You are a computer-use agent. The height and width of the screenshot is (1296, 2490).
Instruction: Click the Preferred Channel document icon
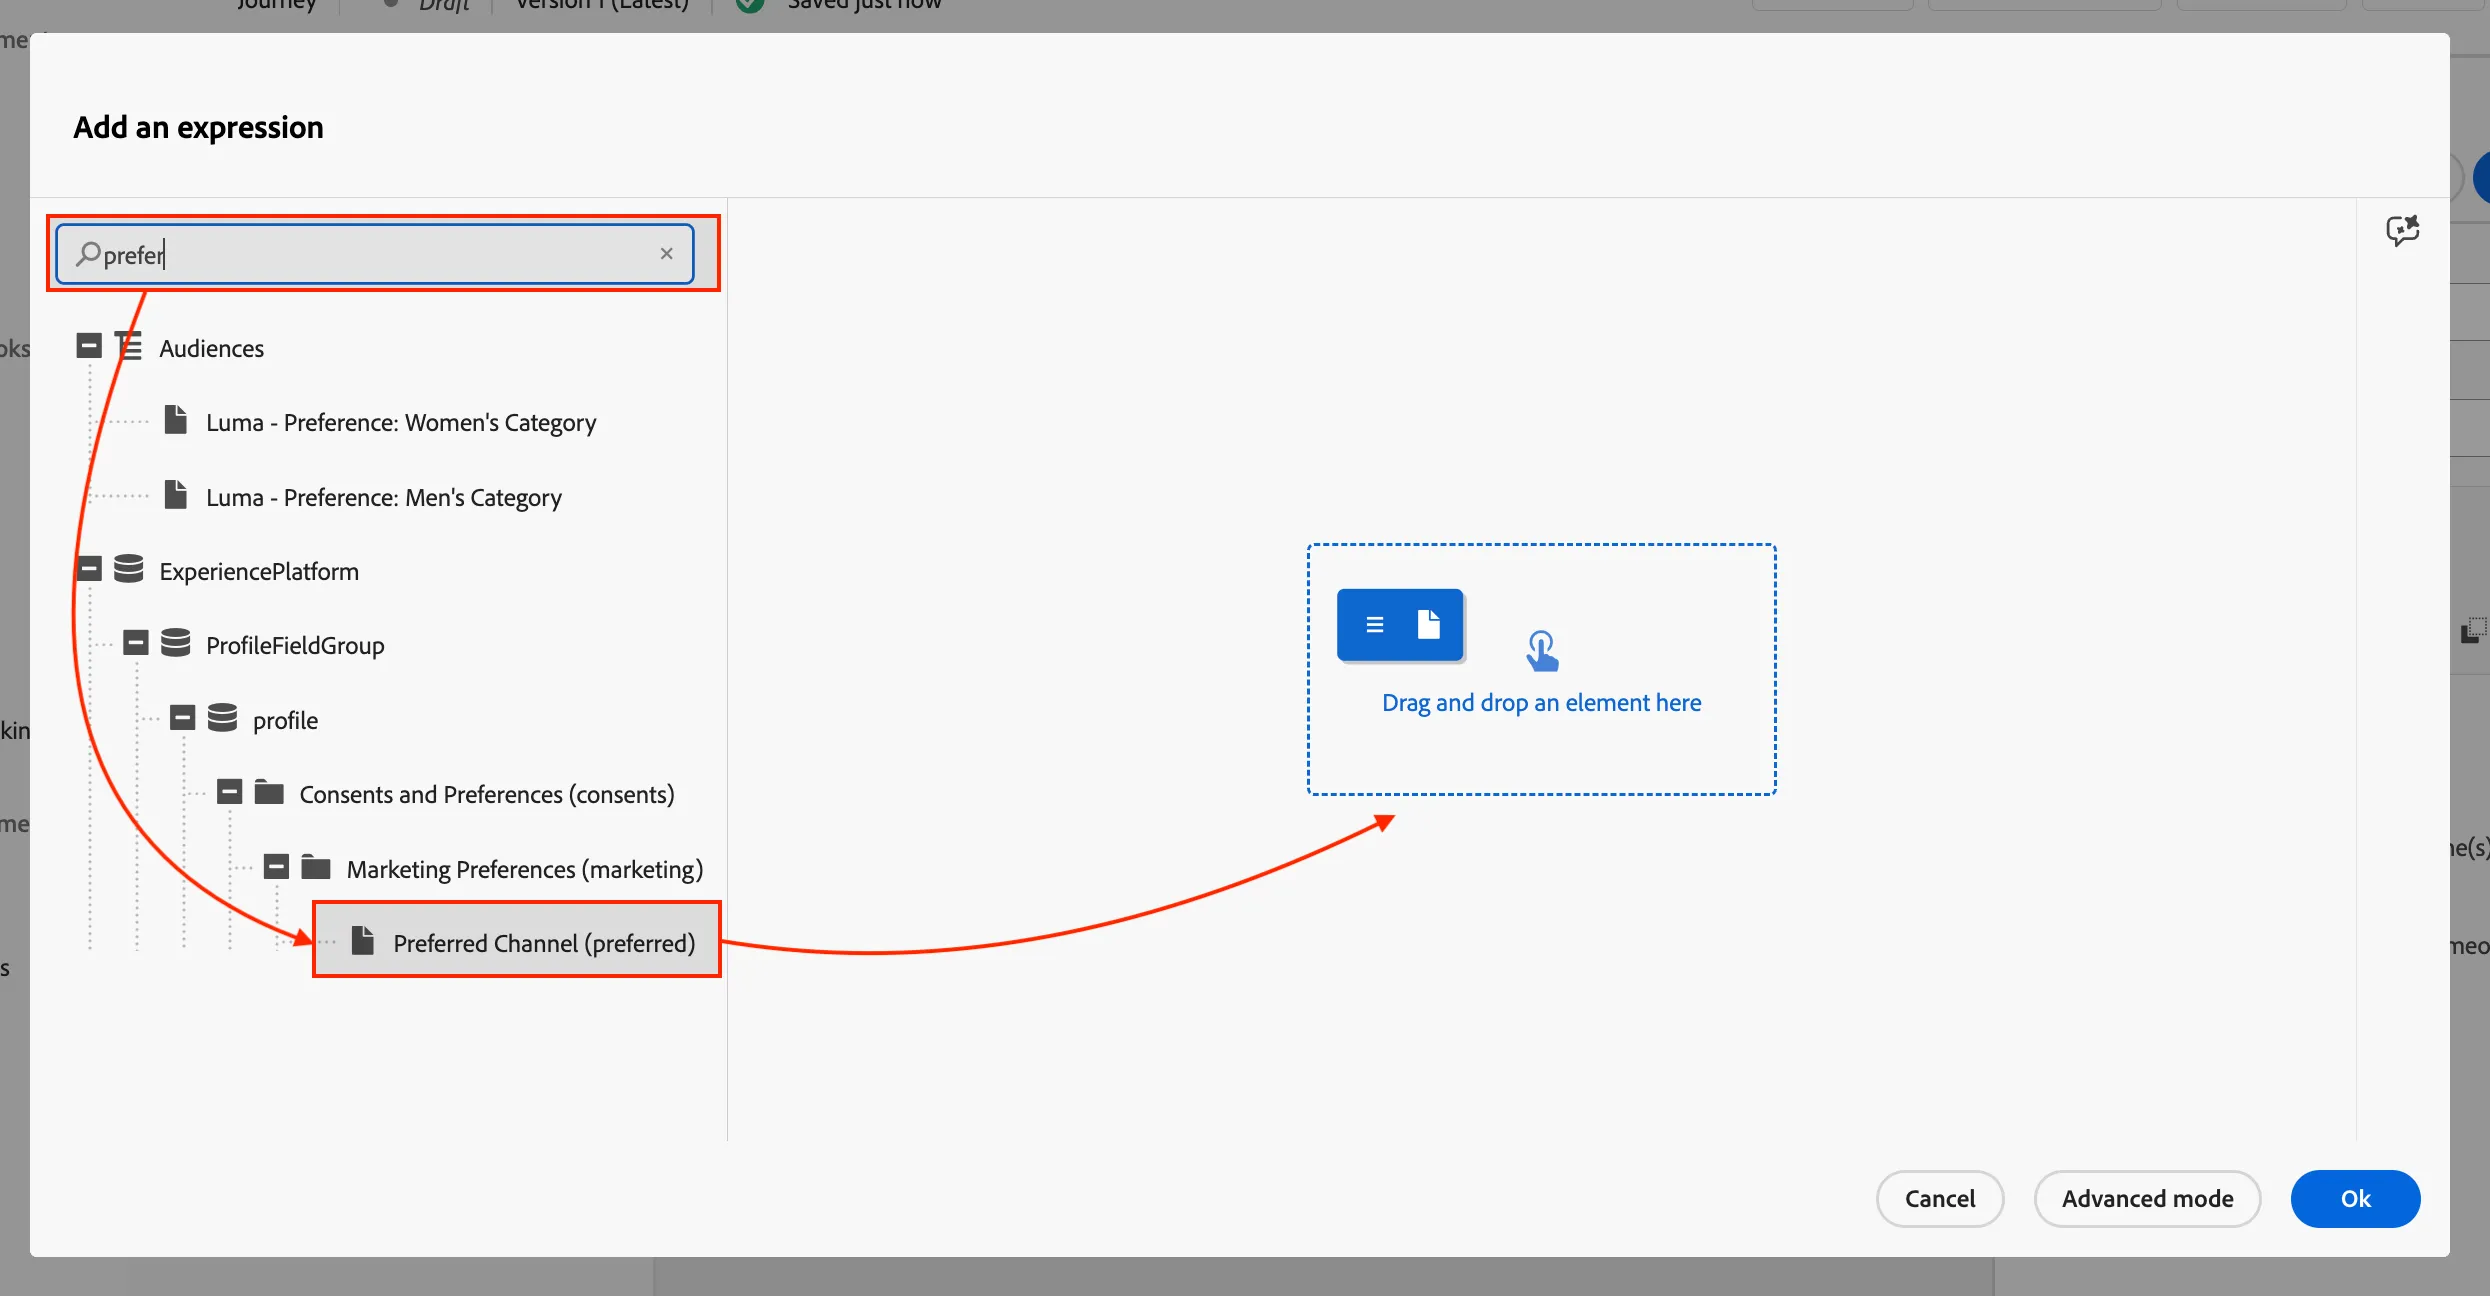[362, 941]
